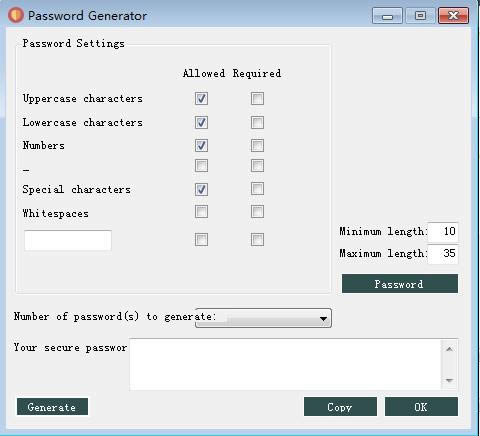Uncheck Allowed for Numbers
The height and width of the screenshot is (436, 480).
[x=201, y=146]
